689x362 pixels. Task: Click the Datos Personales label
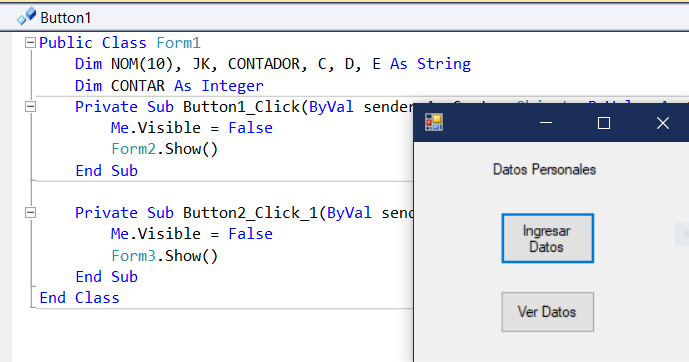544,170
